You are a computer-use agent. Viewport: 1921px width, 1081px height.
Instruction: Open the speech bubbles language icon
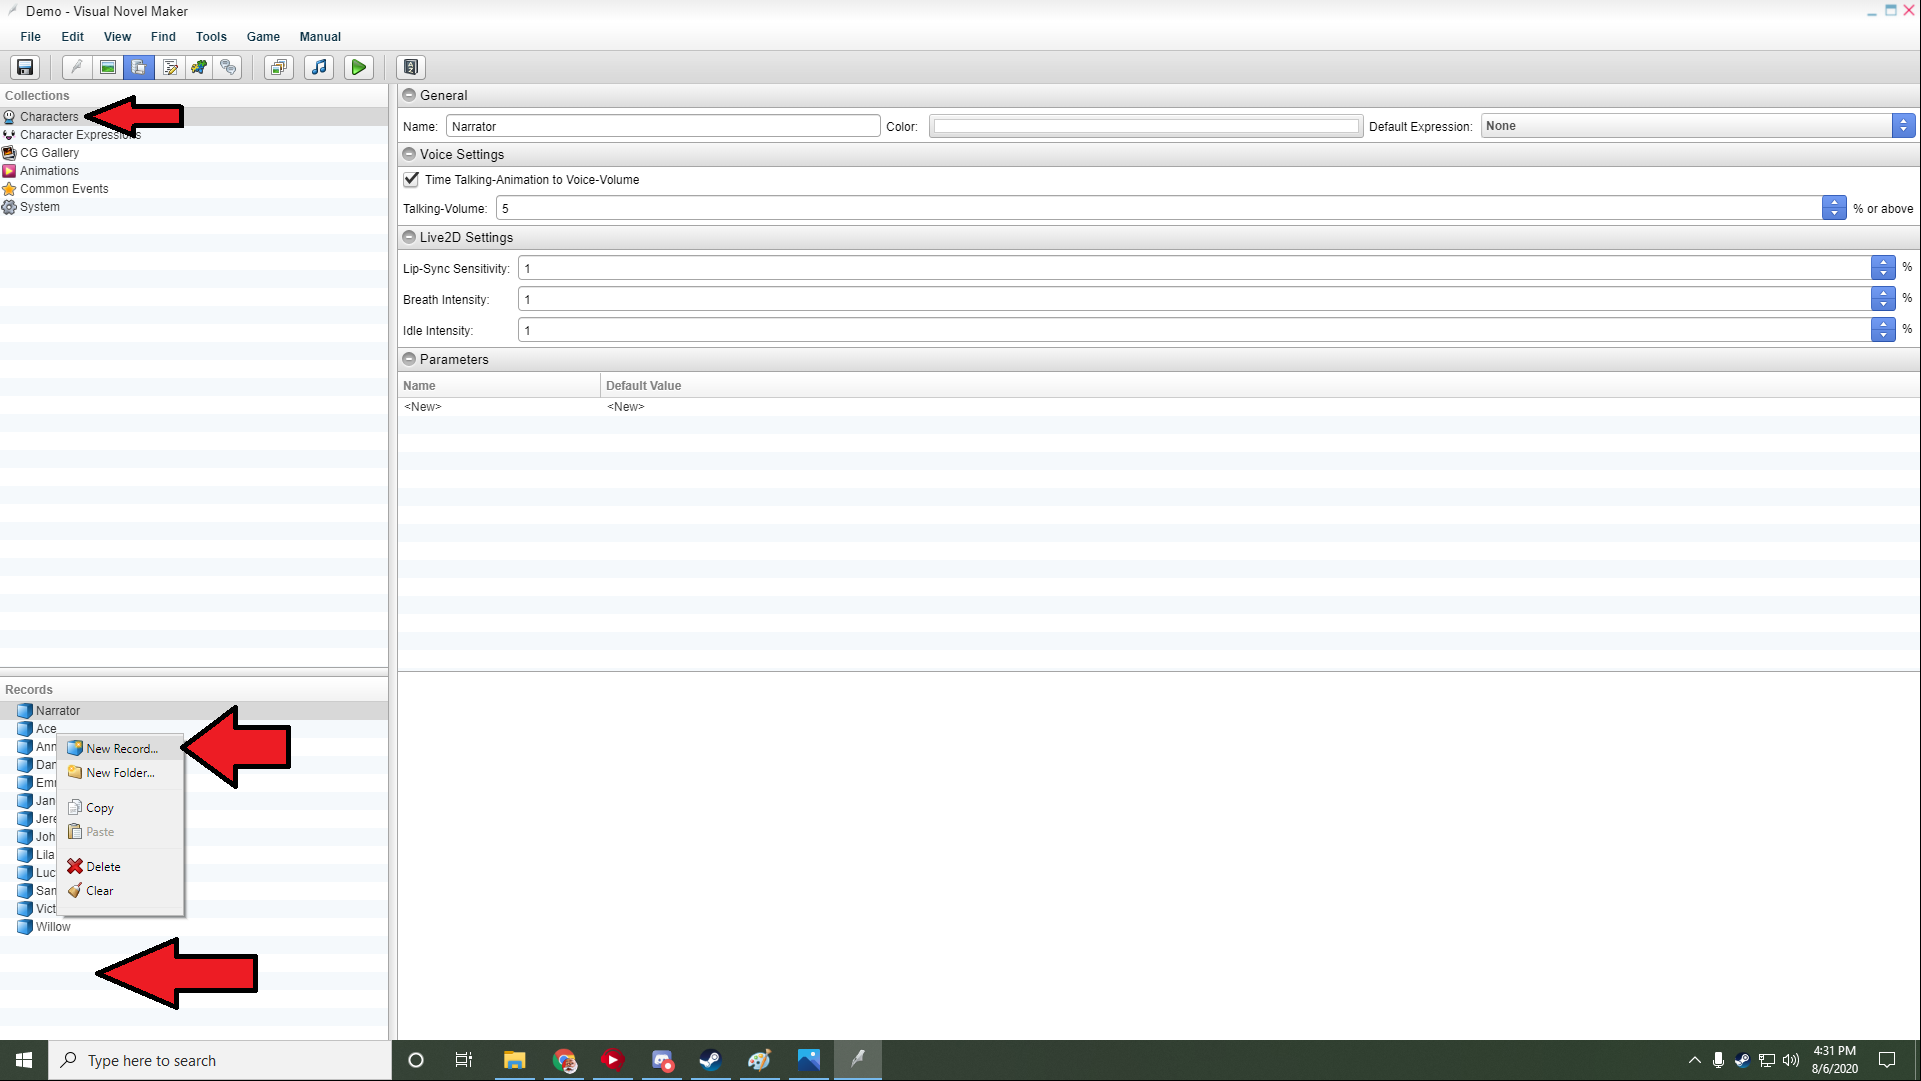coord(229,67)
